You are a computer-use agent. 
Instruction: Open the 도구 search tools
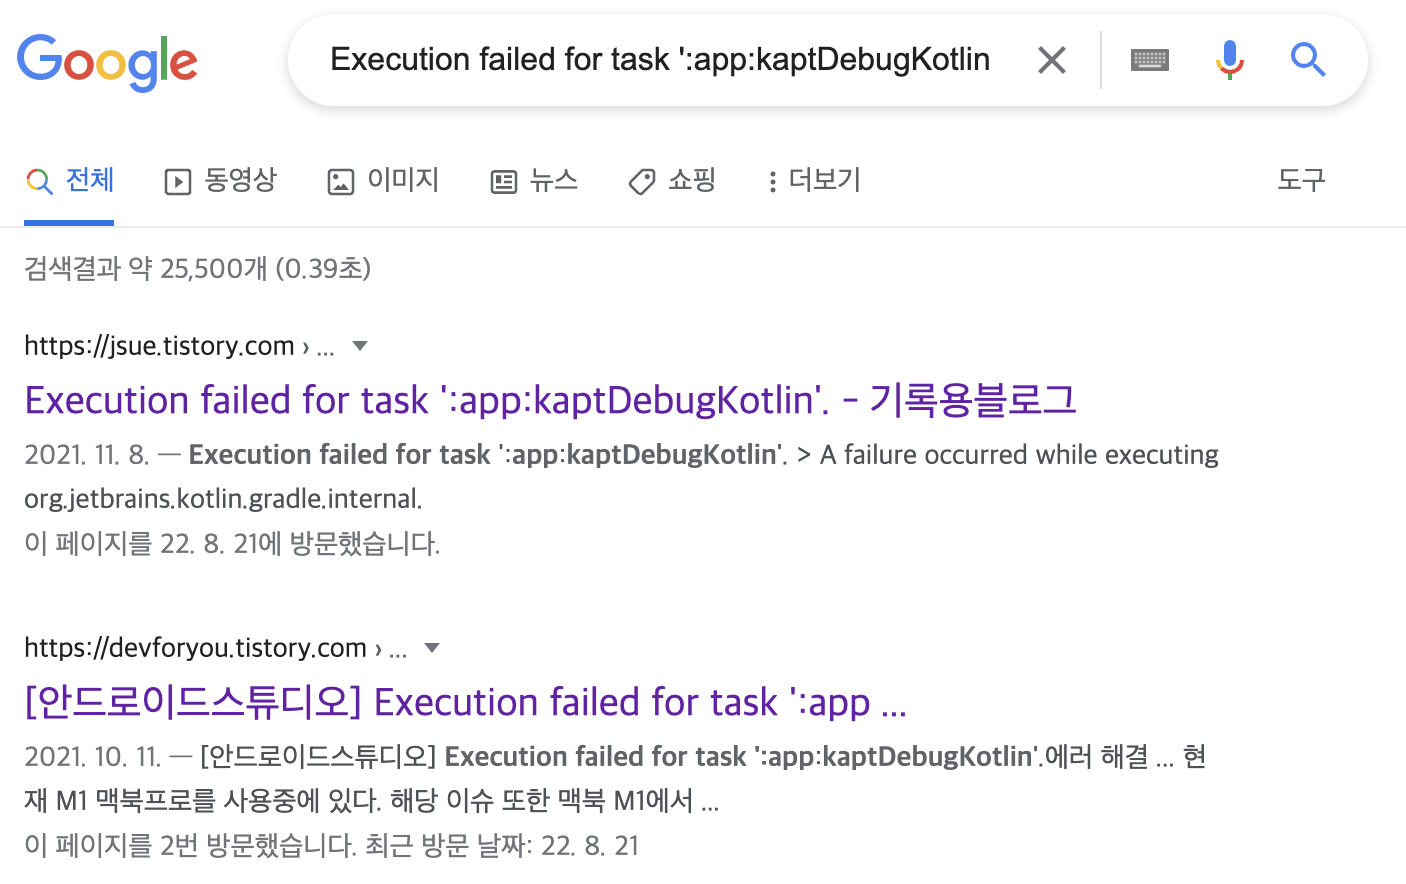[x=1301, y=180]
